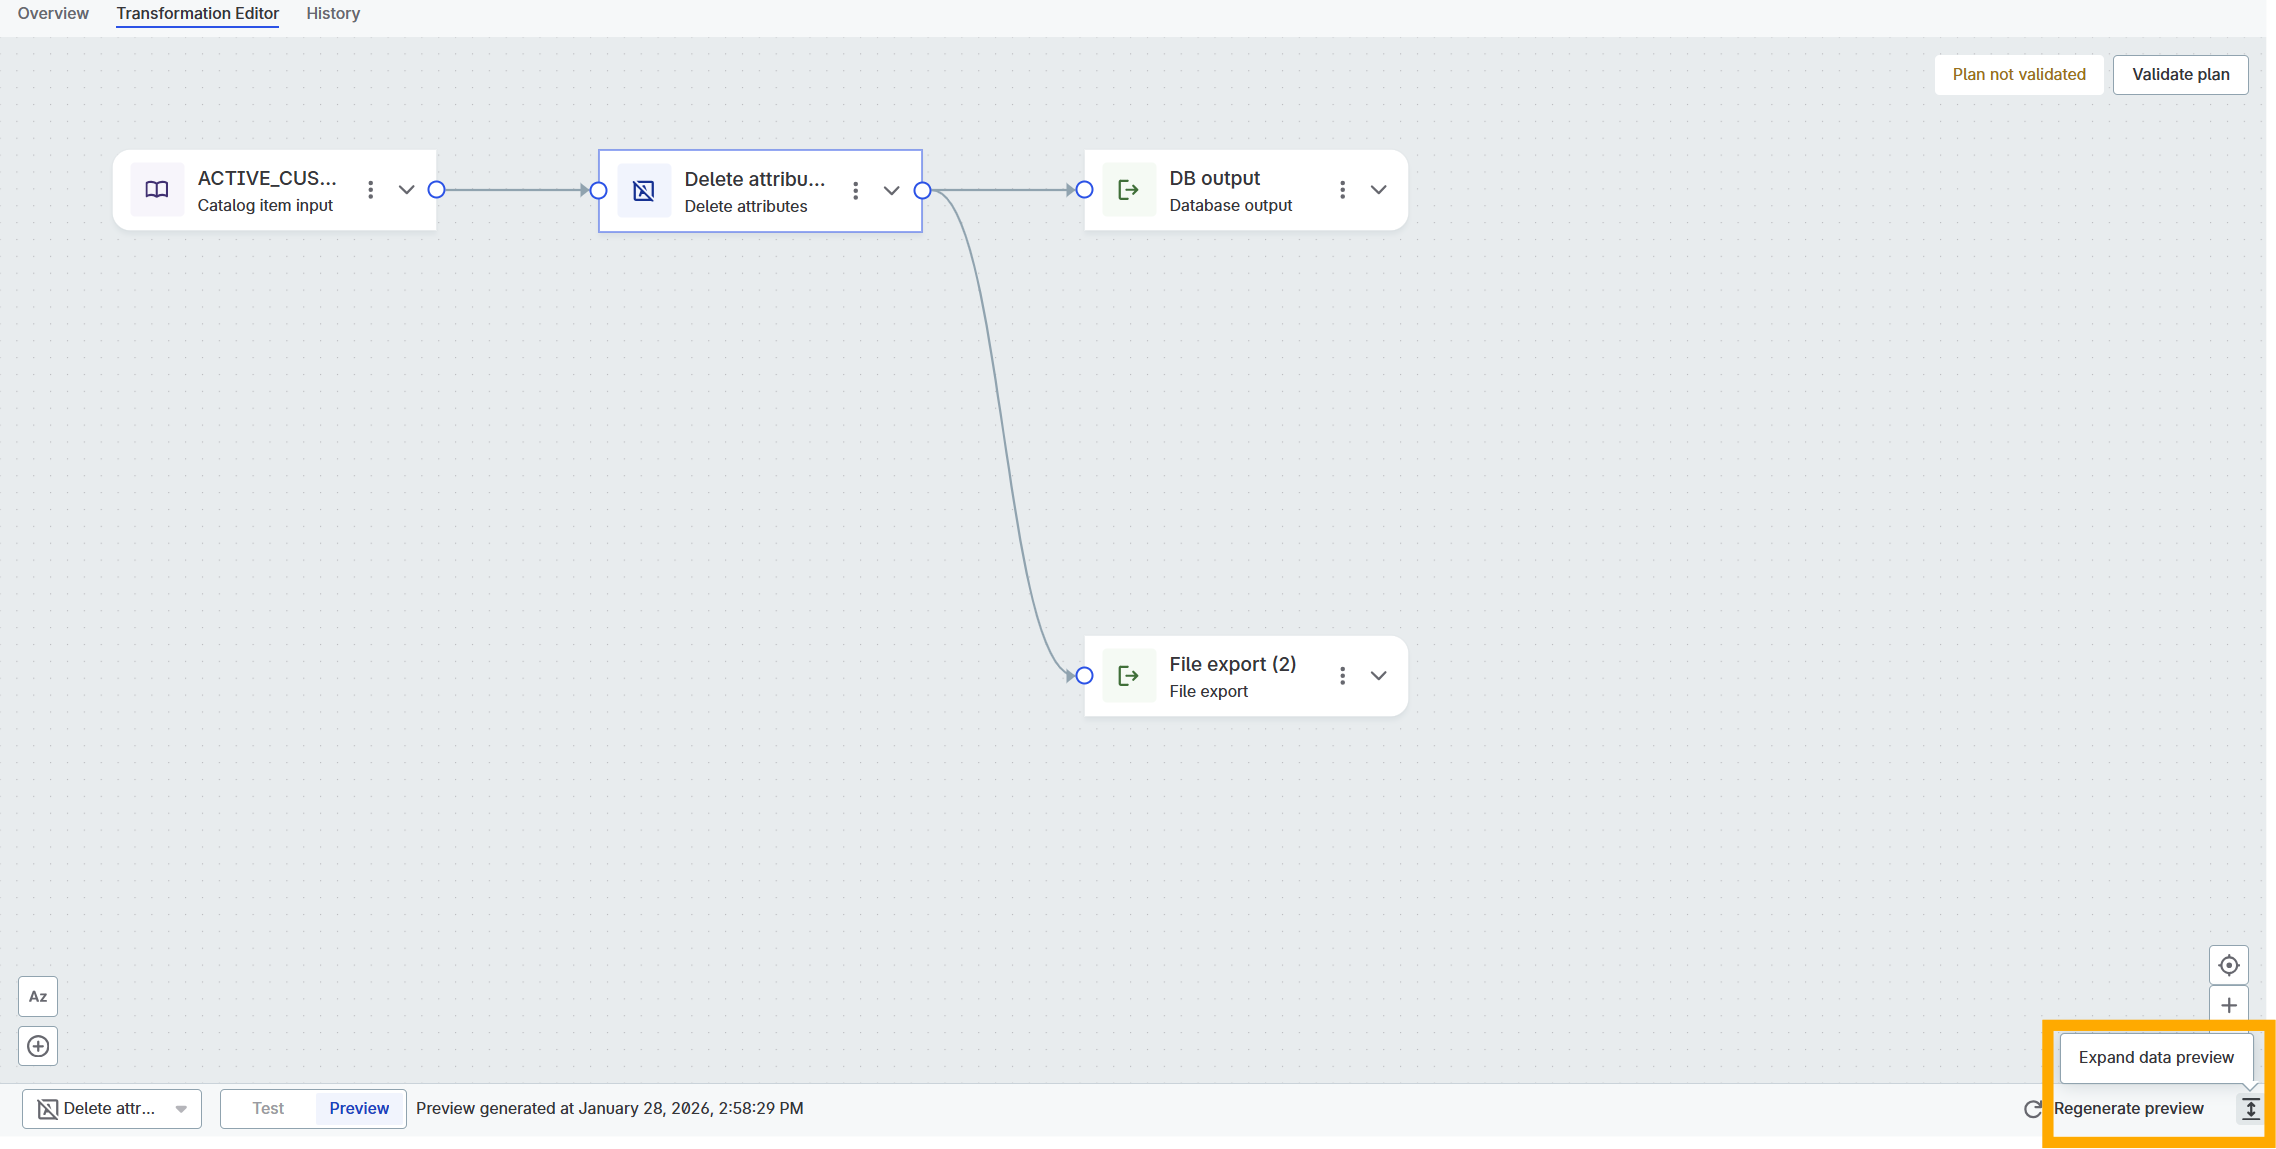Open the three-dot menu on File export (2)
This screenshot has width=2276, height=1149.
(1342, 676)
